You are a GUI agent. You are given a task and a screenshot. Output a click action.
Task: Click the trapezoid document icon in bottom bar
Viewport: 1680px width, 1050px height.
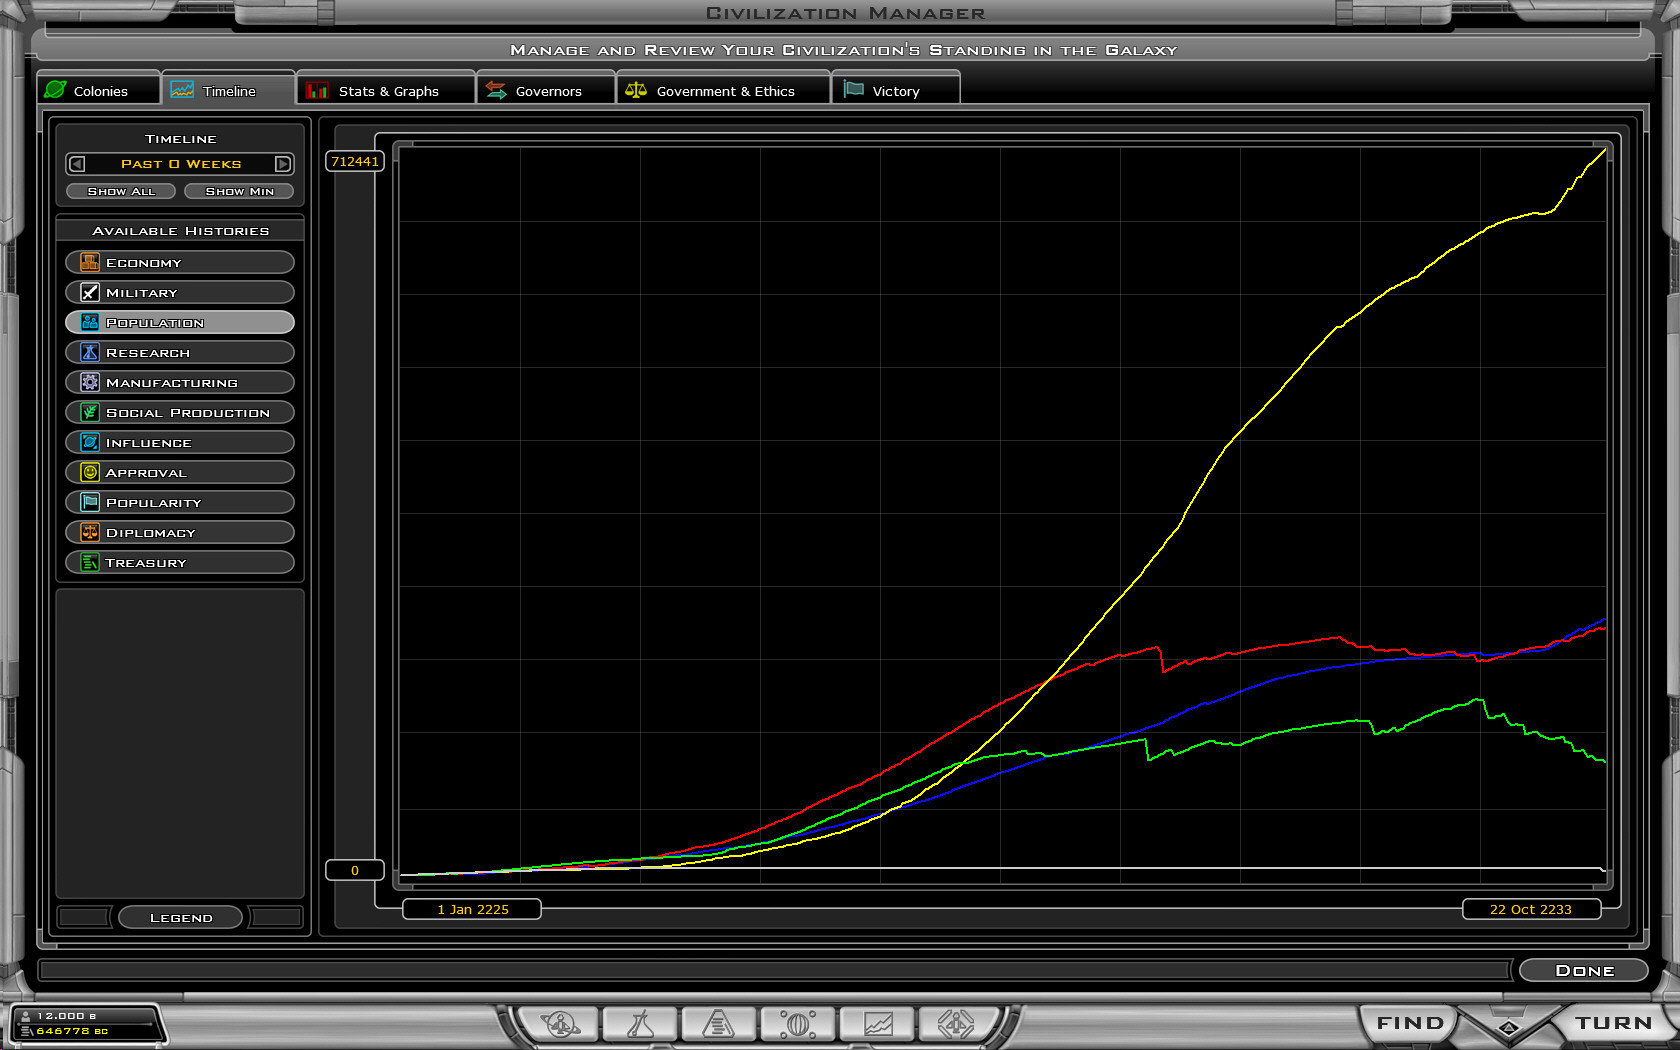click(718, 1024)
